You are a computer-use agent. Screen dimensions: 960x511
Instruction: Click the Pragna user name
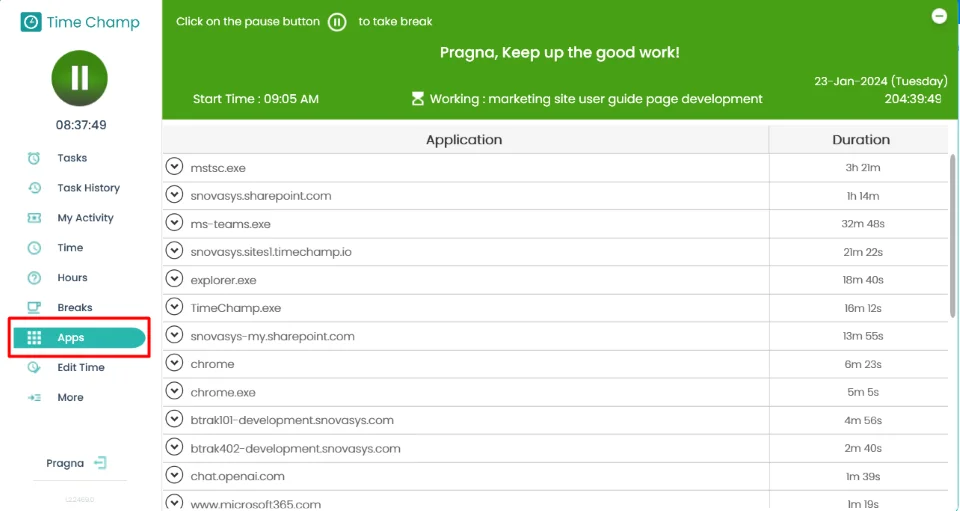(65, 463)
